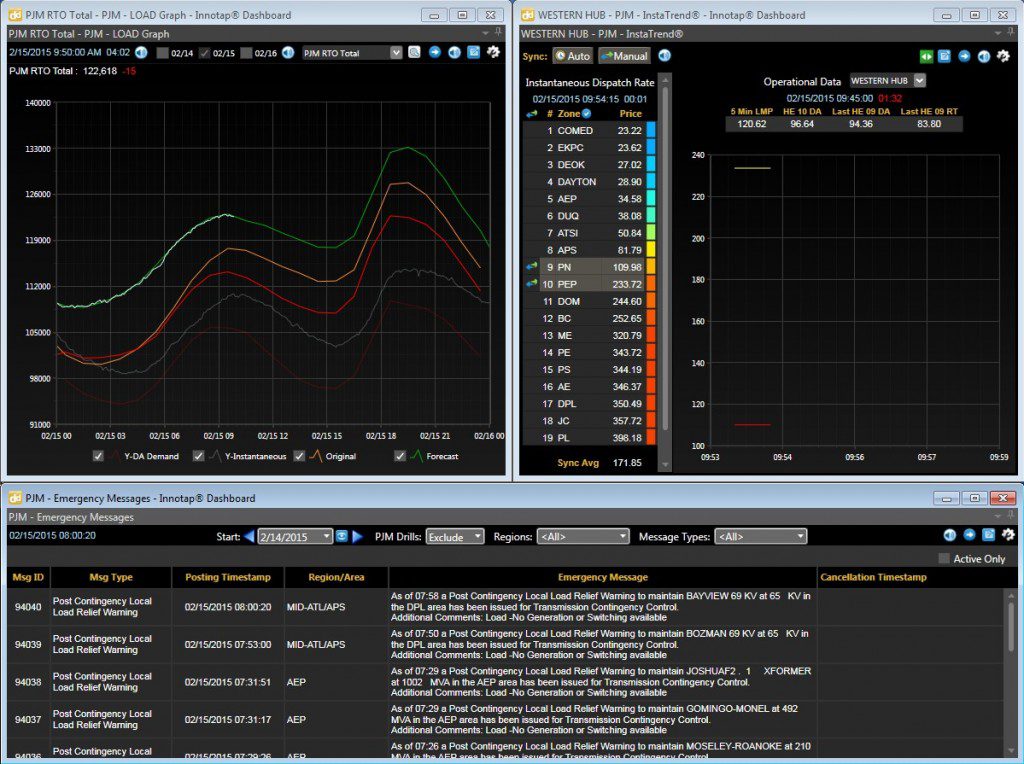Screen dimensions: 1024x764
Task: Click the edit note icon in LOAD Graph toolbar
Action: [x=473, y=52]
